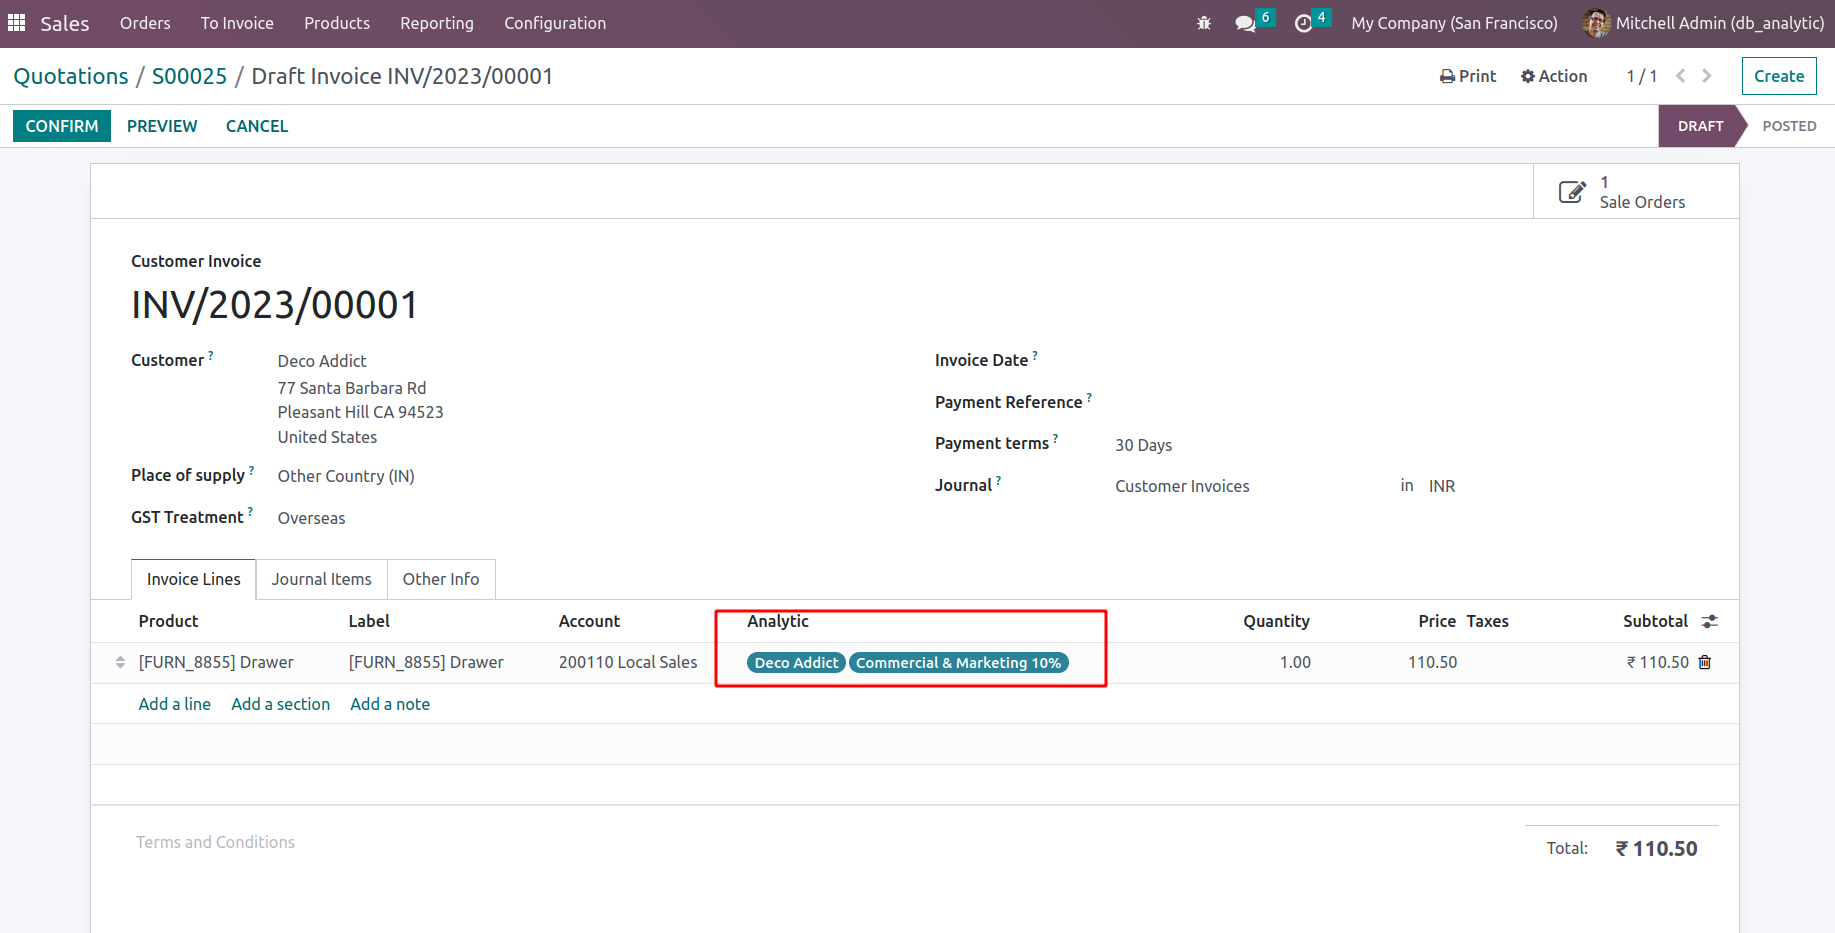Open Mitchell Admin user menu
1835x933 pixels.
(1704, 23)
